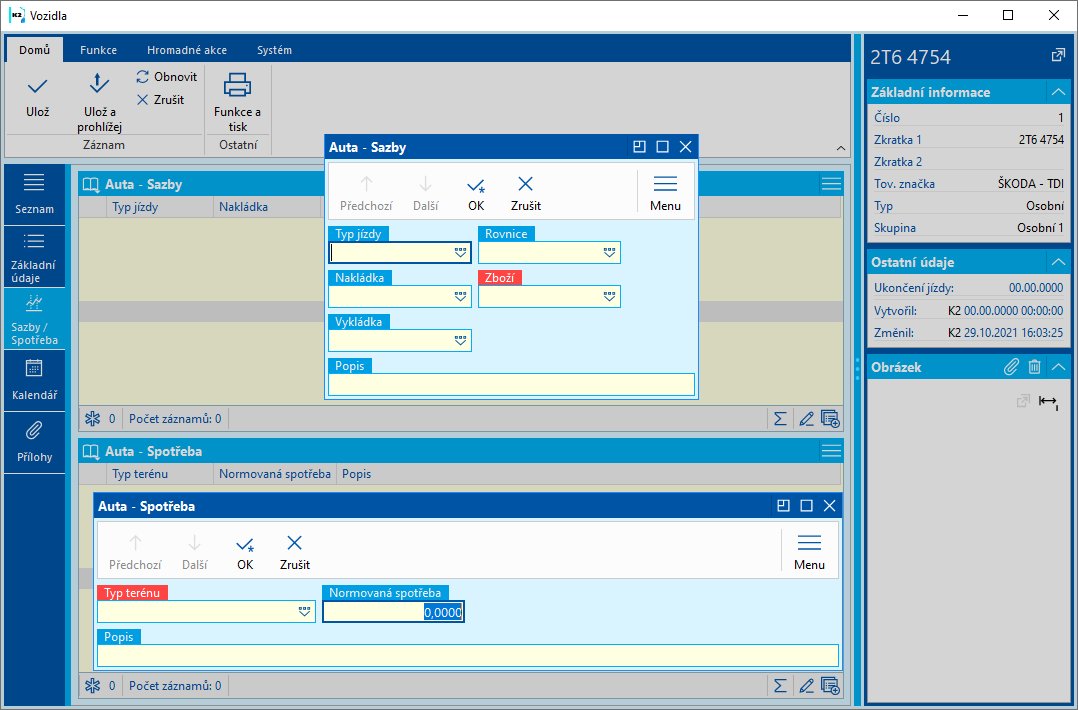Open Menu in Auta - Sazby dialog
Image resolution: width=1078 pixels, height=710 pixels.
[665, 192]
